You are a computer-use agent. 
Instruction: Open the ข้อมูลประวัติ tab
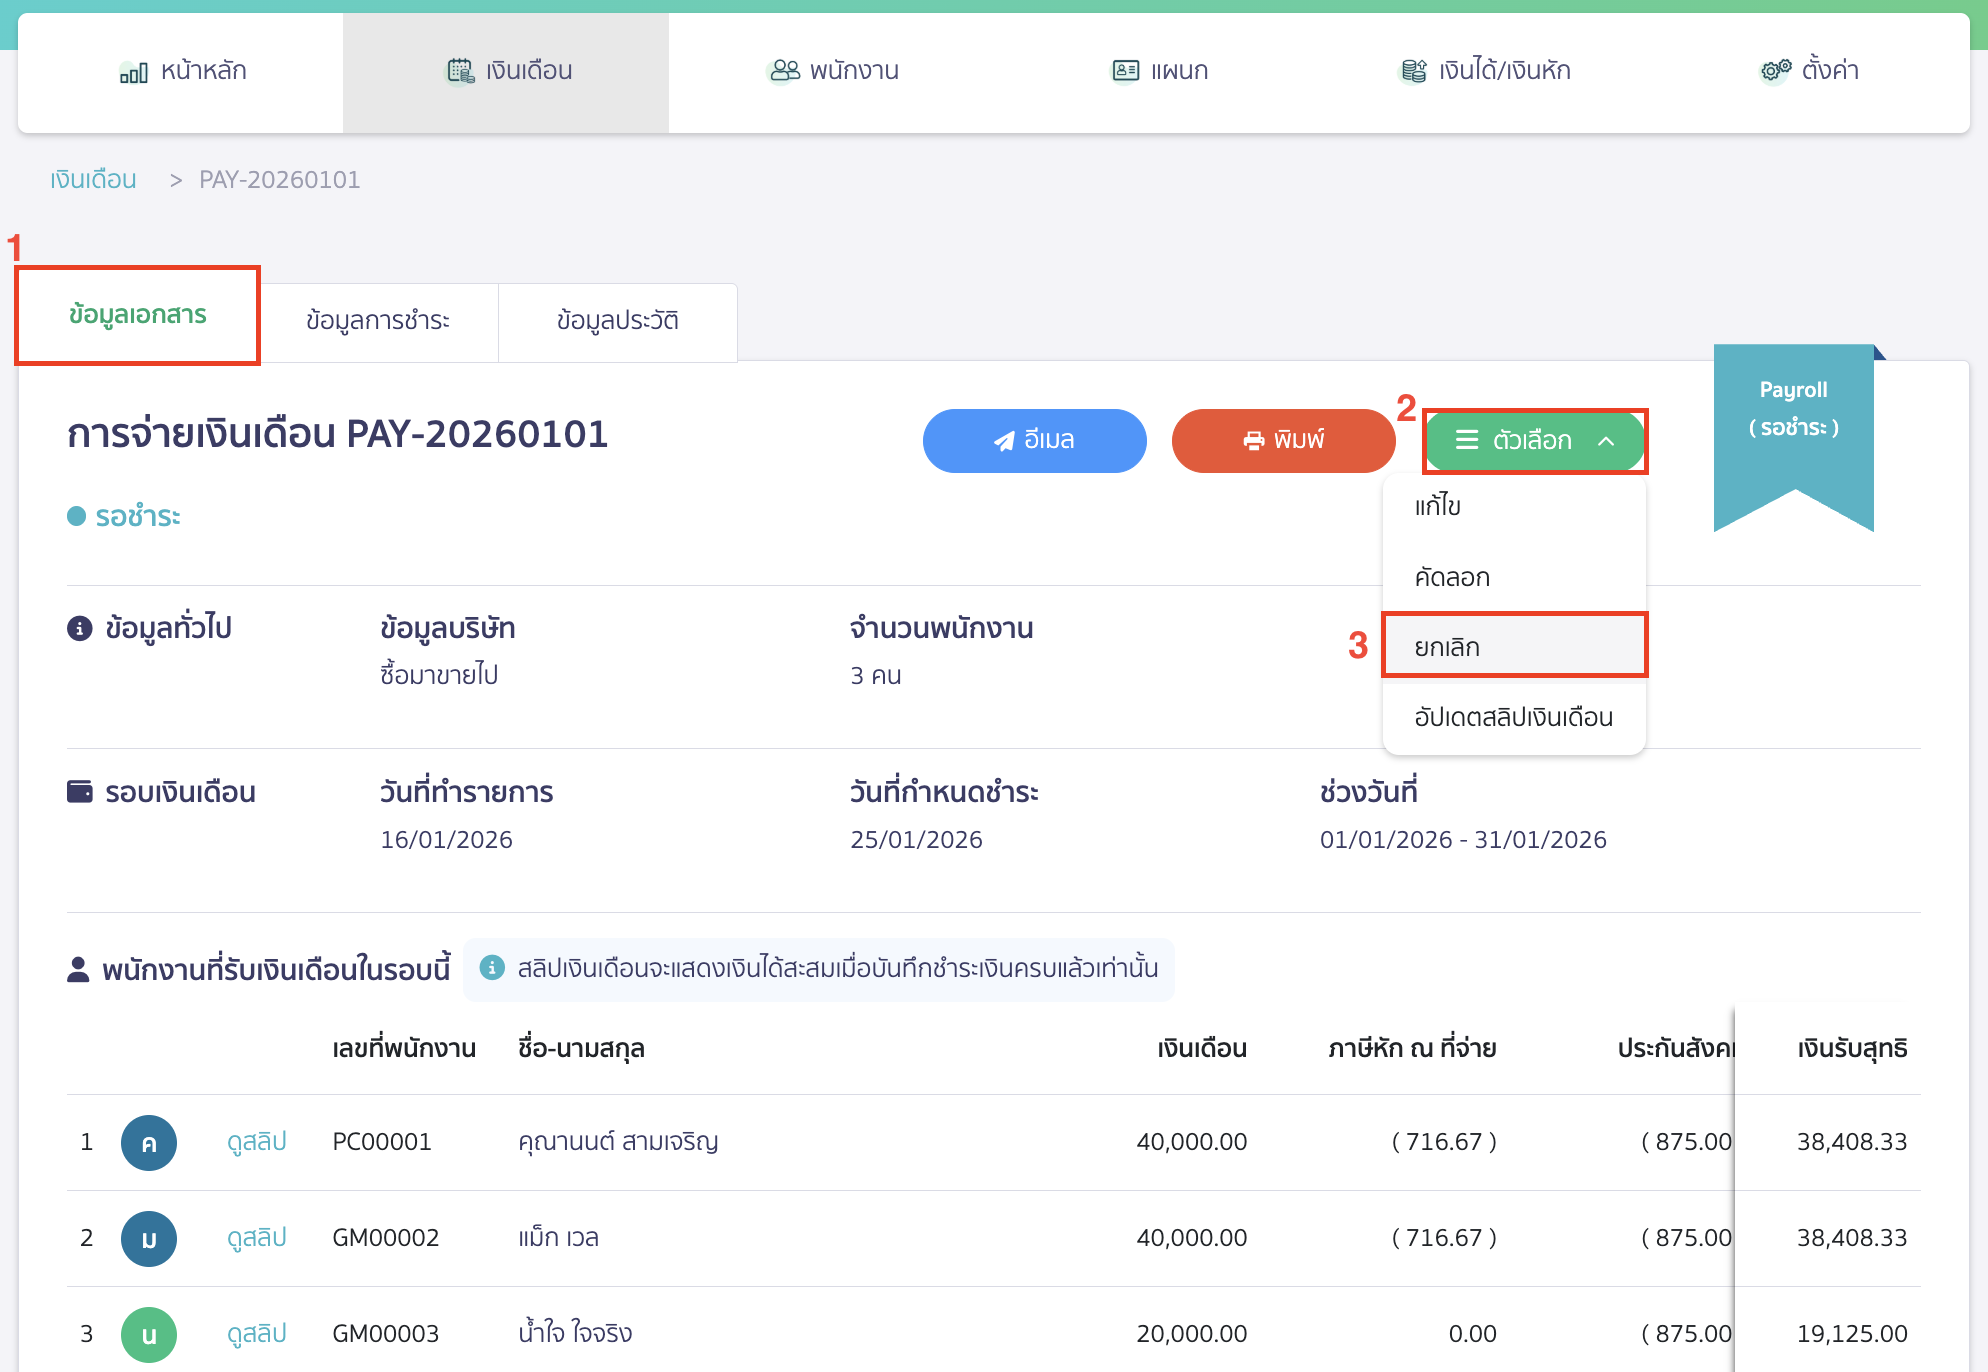tap(617, 321)
